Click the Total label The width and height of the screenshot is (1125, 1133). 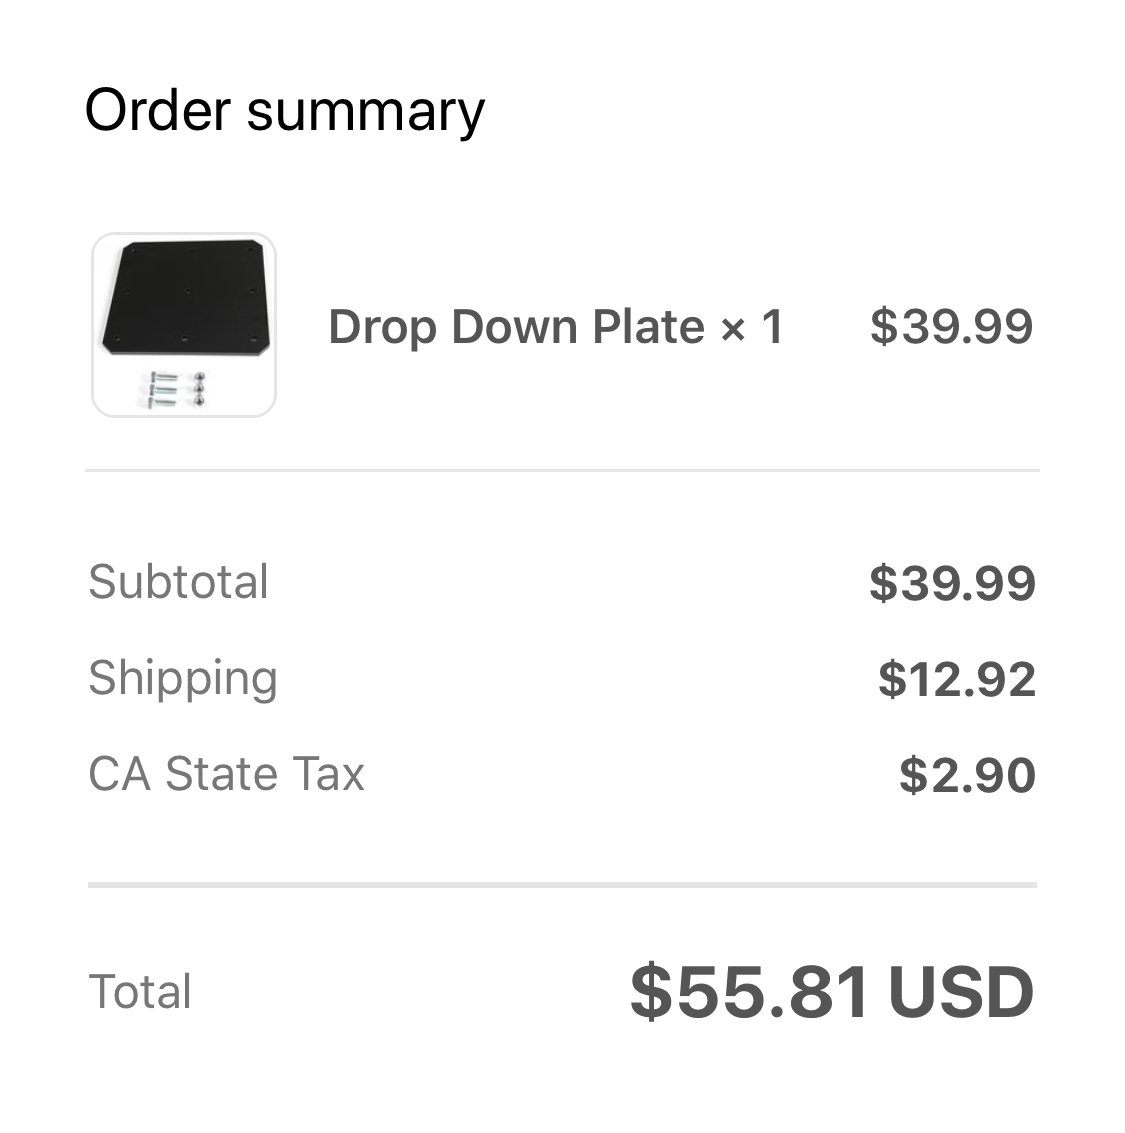[140, 991]
